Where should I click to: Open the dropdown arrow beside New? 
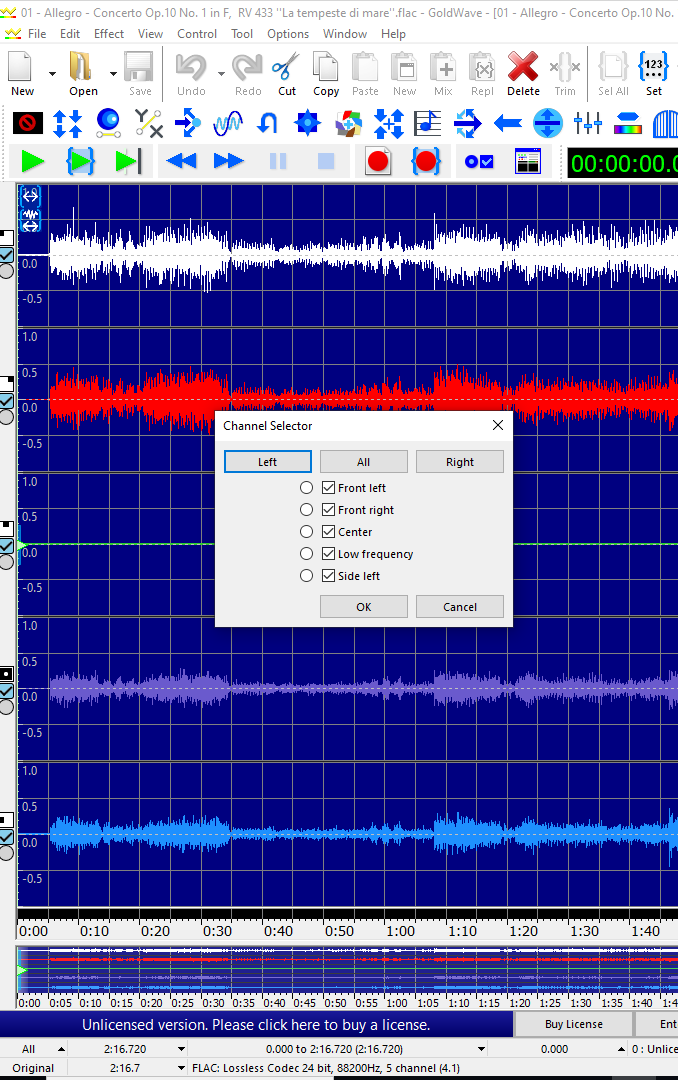(x=52, y=73)
